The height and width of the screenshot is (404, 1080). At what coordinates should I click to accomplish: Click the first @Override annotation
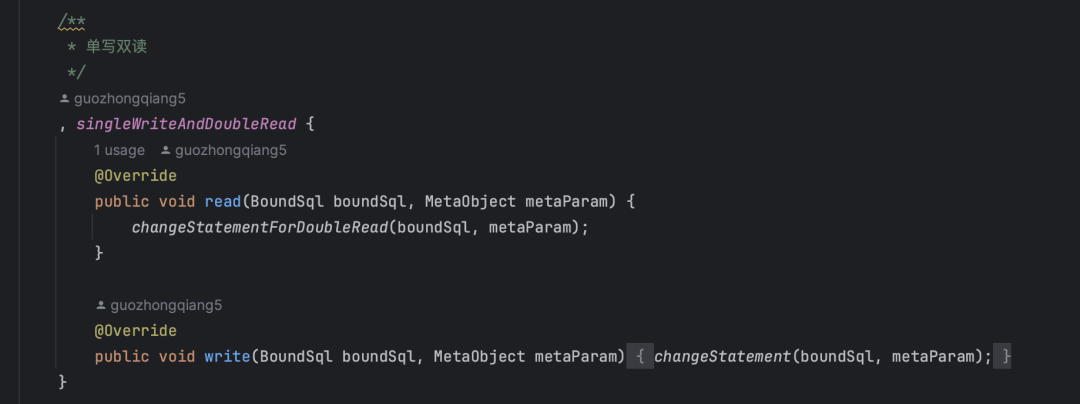click(x=136, y=176)
